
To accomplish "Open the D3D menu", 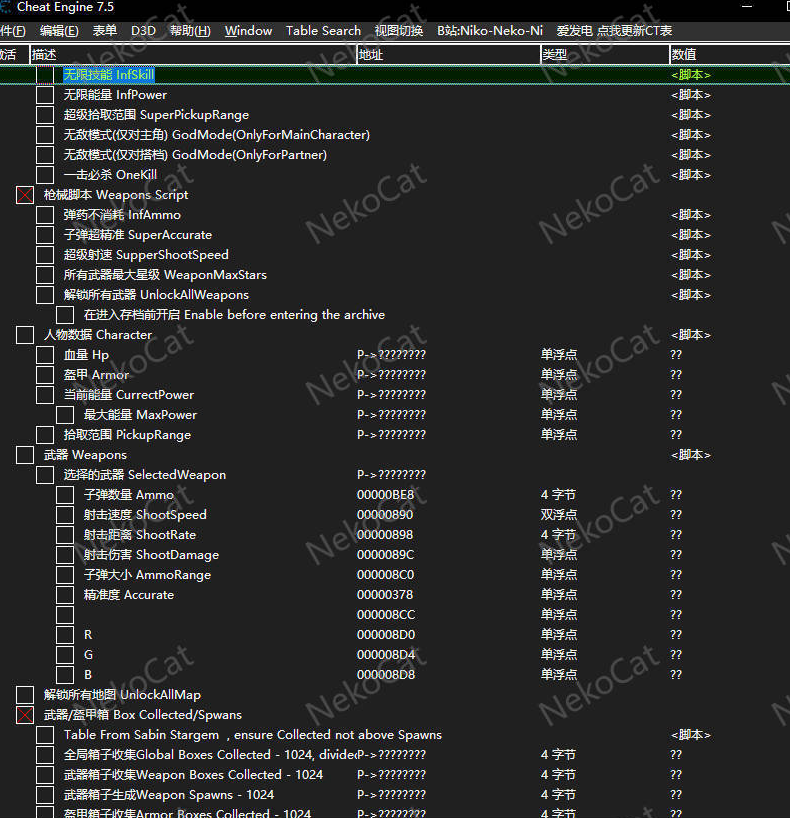I will [143, 31].
